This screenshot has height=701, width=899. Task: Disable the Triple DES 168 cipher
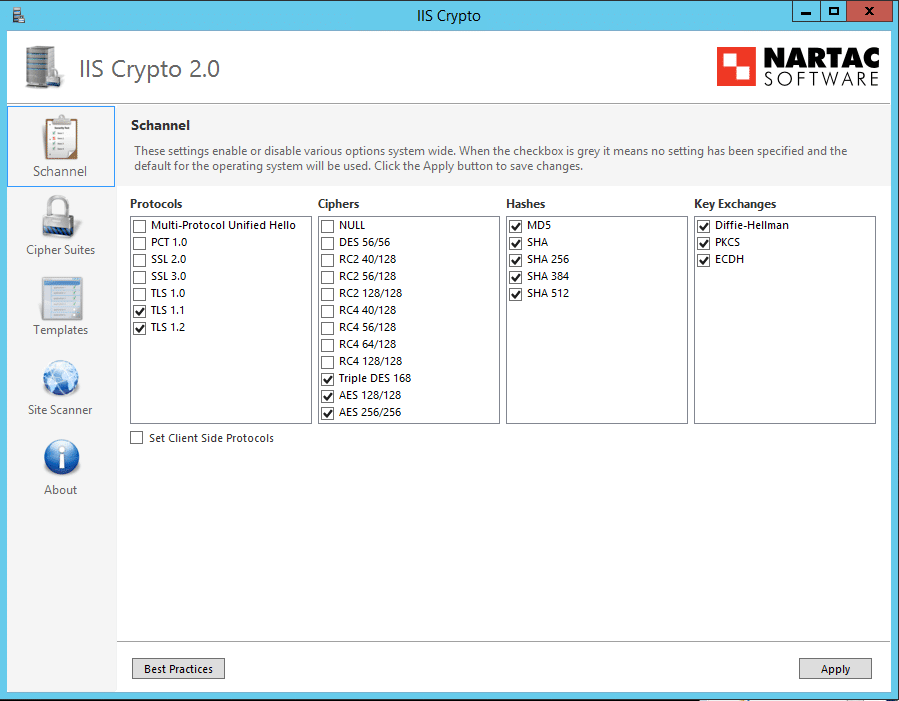click(x=327, y=378)
